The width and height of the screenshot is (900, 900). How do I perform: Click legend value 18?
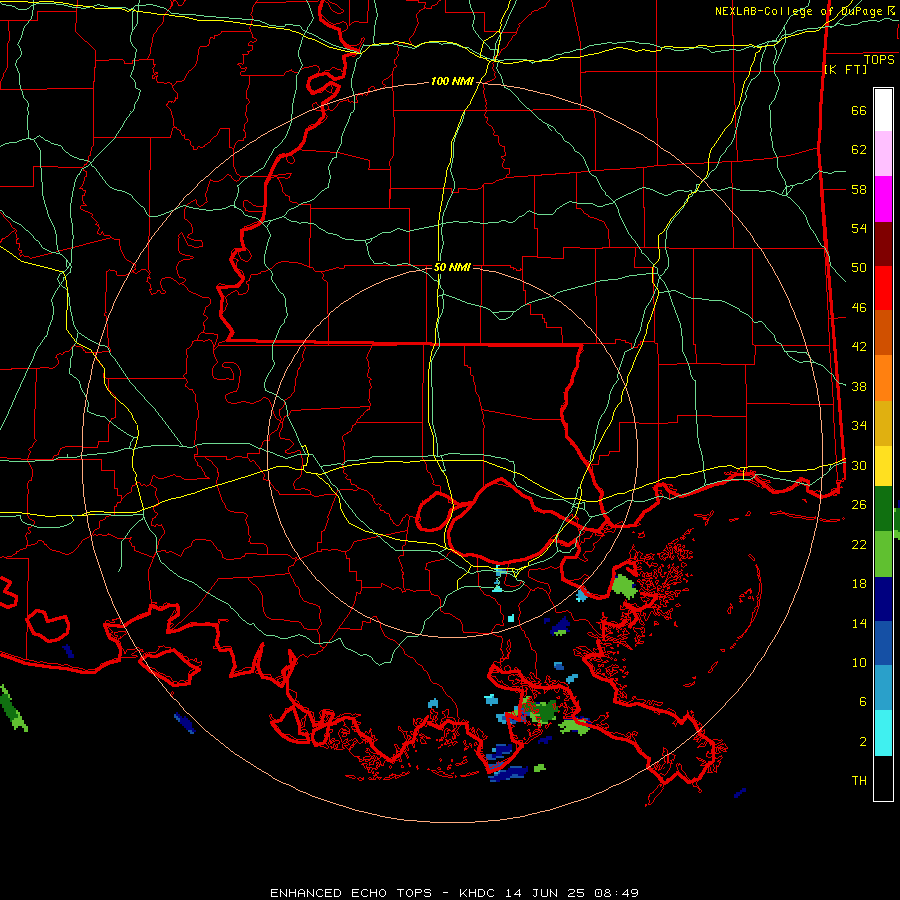point(859,584)
